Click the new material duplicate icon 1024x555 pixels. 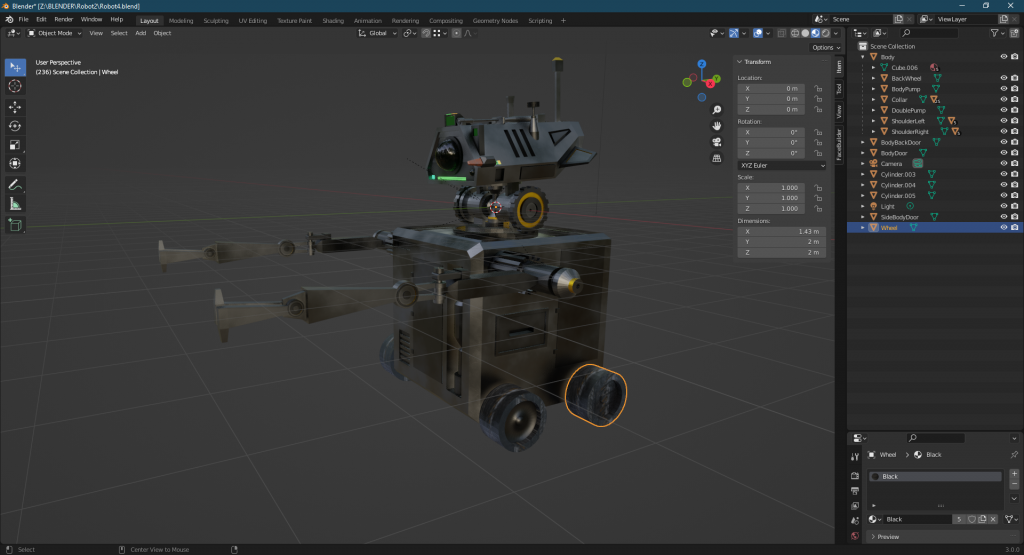coord(982,519)
